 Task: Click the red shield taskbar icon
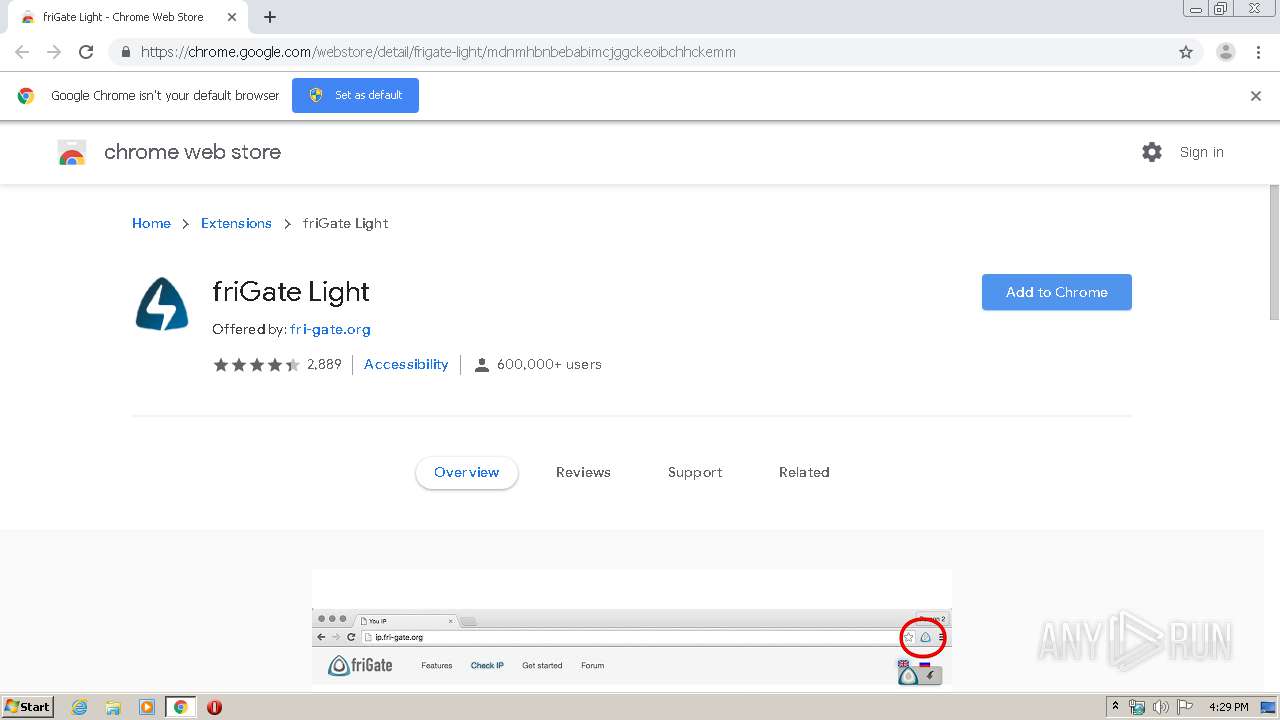[x=214, y=707]
